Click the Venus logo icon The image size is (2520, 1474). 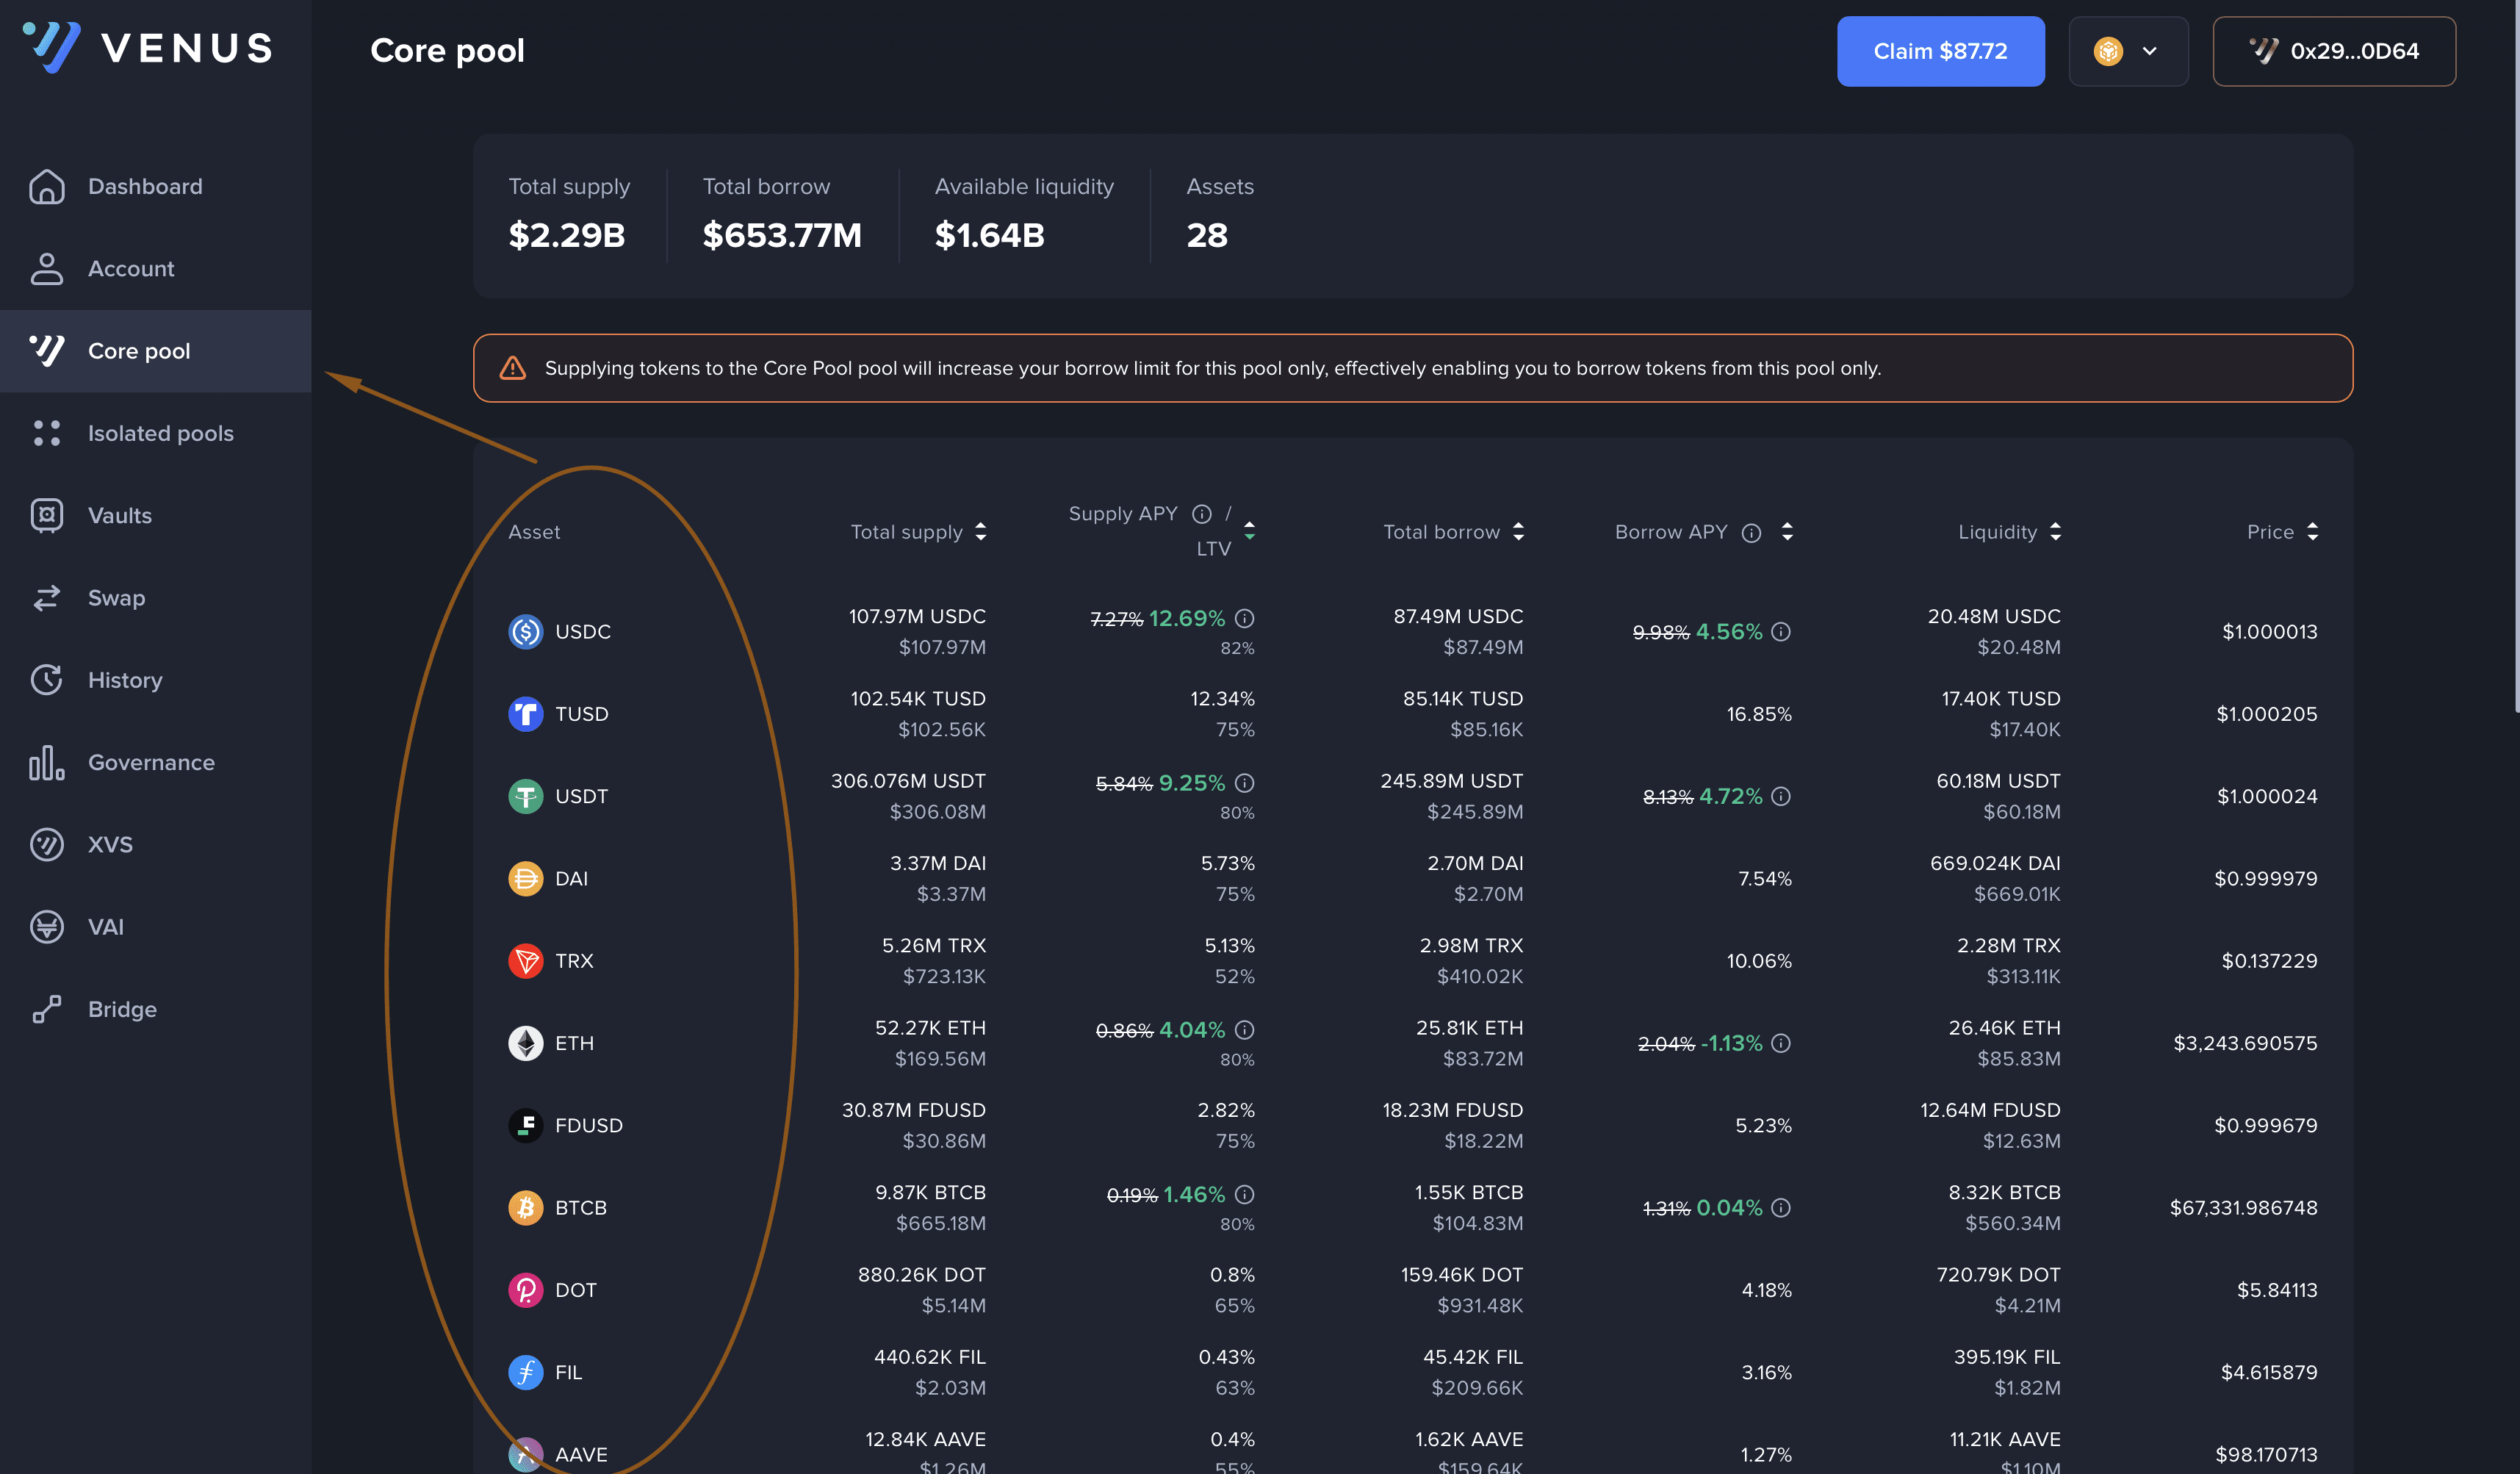(x=52, y=46)
